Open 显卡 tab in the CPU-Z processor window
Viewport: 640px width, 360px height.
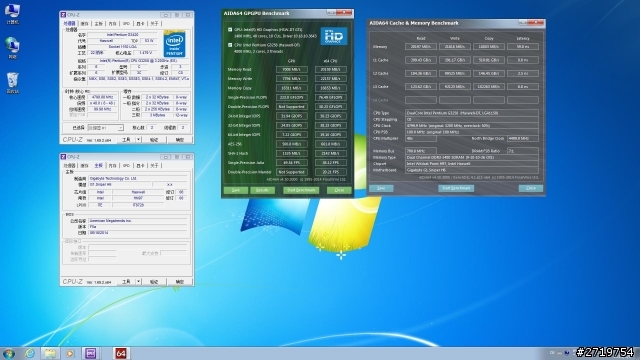tap(140, 24)
